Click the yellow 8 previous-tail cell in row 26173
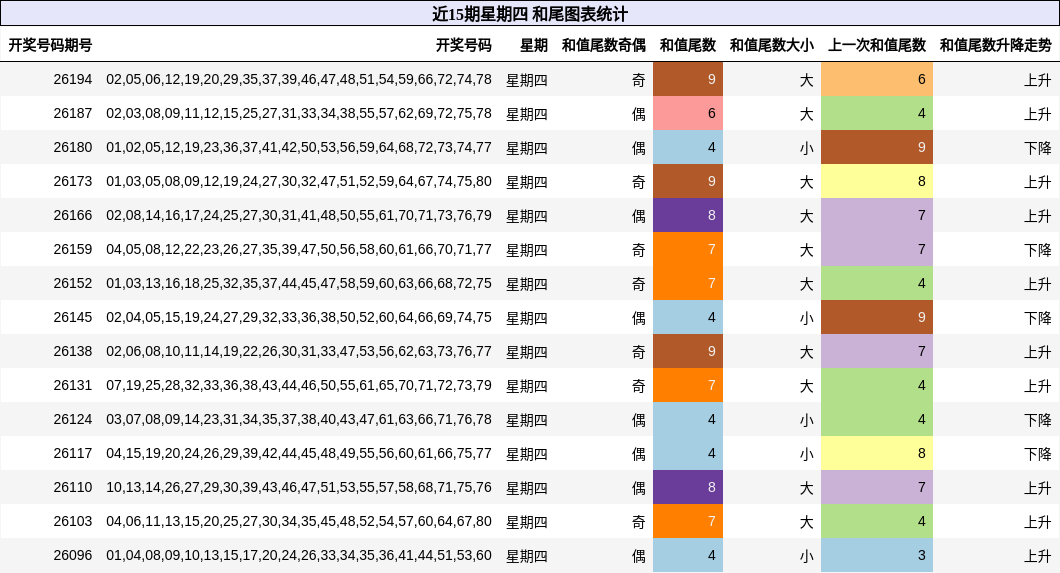The height and width of the screenshot is (573, 1060). pyautogui.click(x=877, y=181)
